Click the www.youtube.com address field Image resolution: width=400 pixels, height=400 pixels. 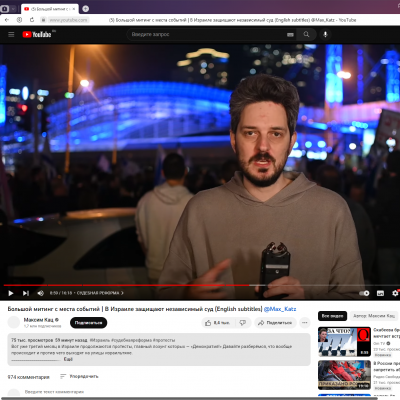tap(68, 20)
